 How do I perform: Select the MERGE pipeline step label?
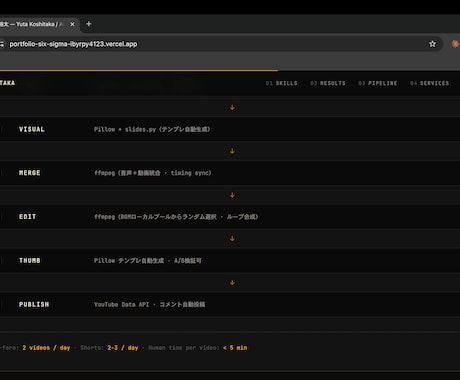[x=30, y=173]
